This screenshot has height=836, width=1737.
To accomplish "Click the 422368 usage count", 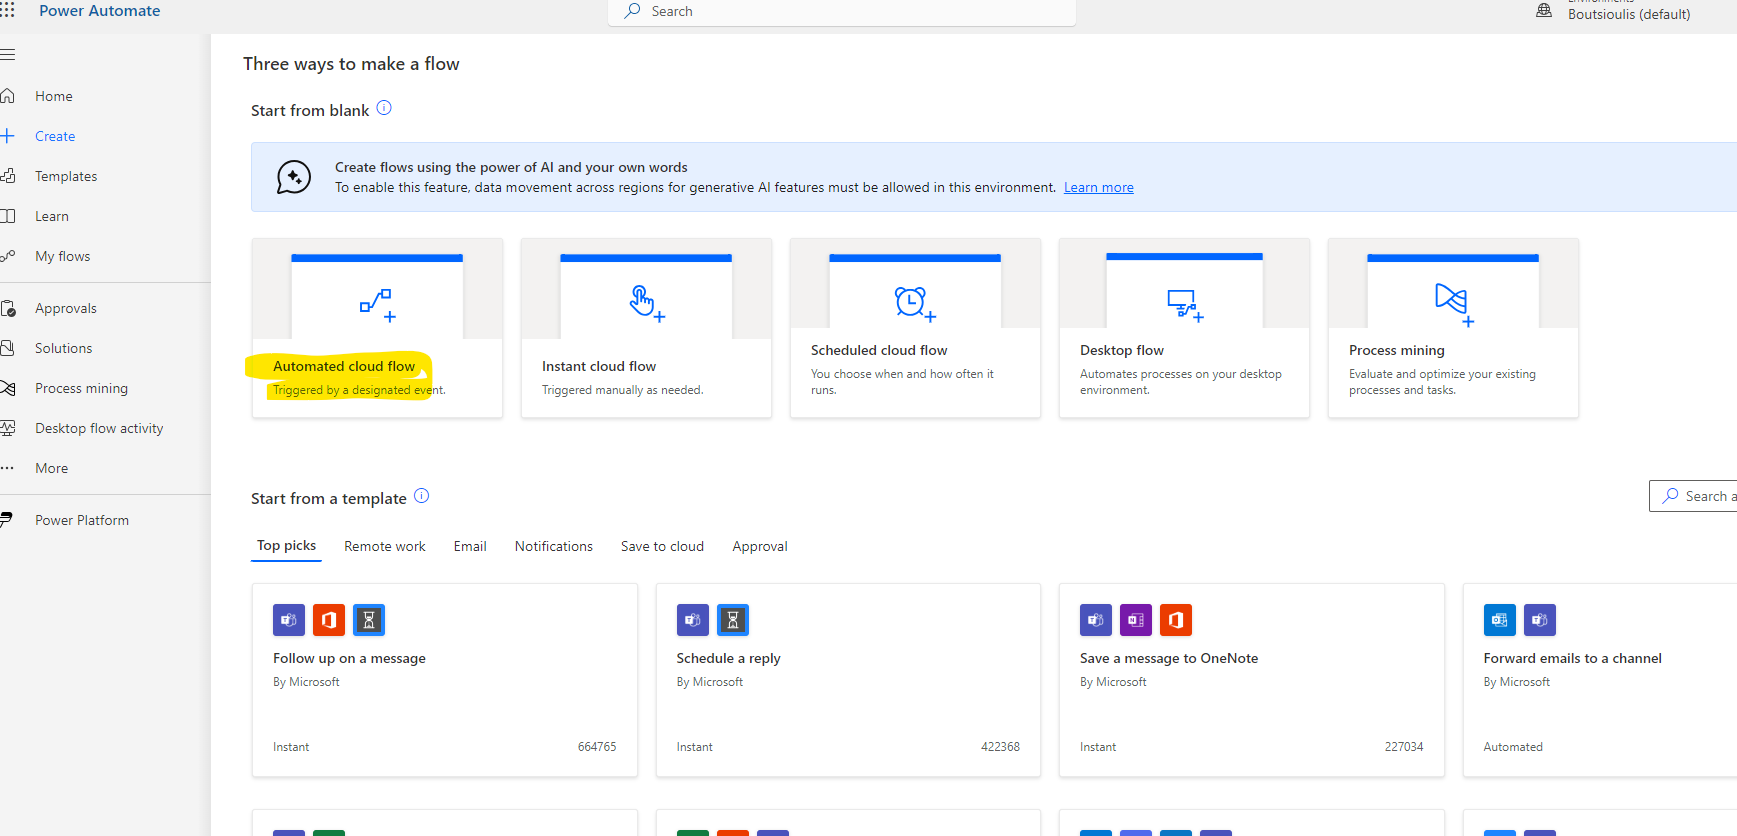I will (1000, 747).
